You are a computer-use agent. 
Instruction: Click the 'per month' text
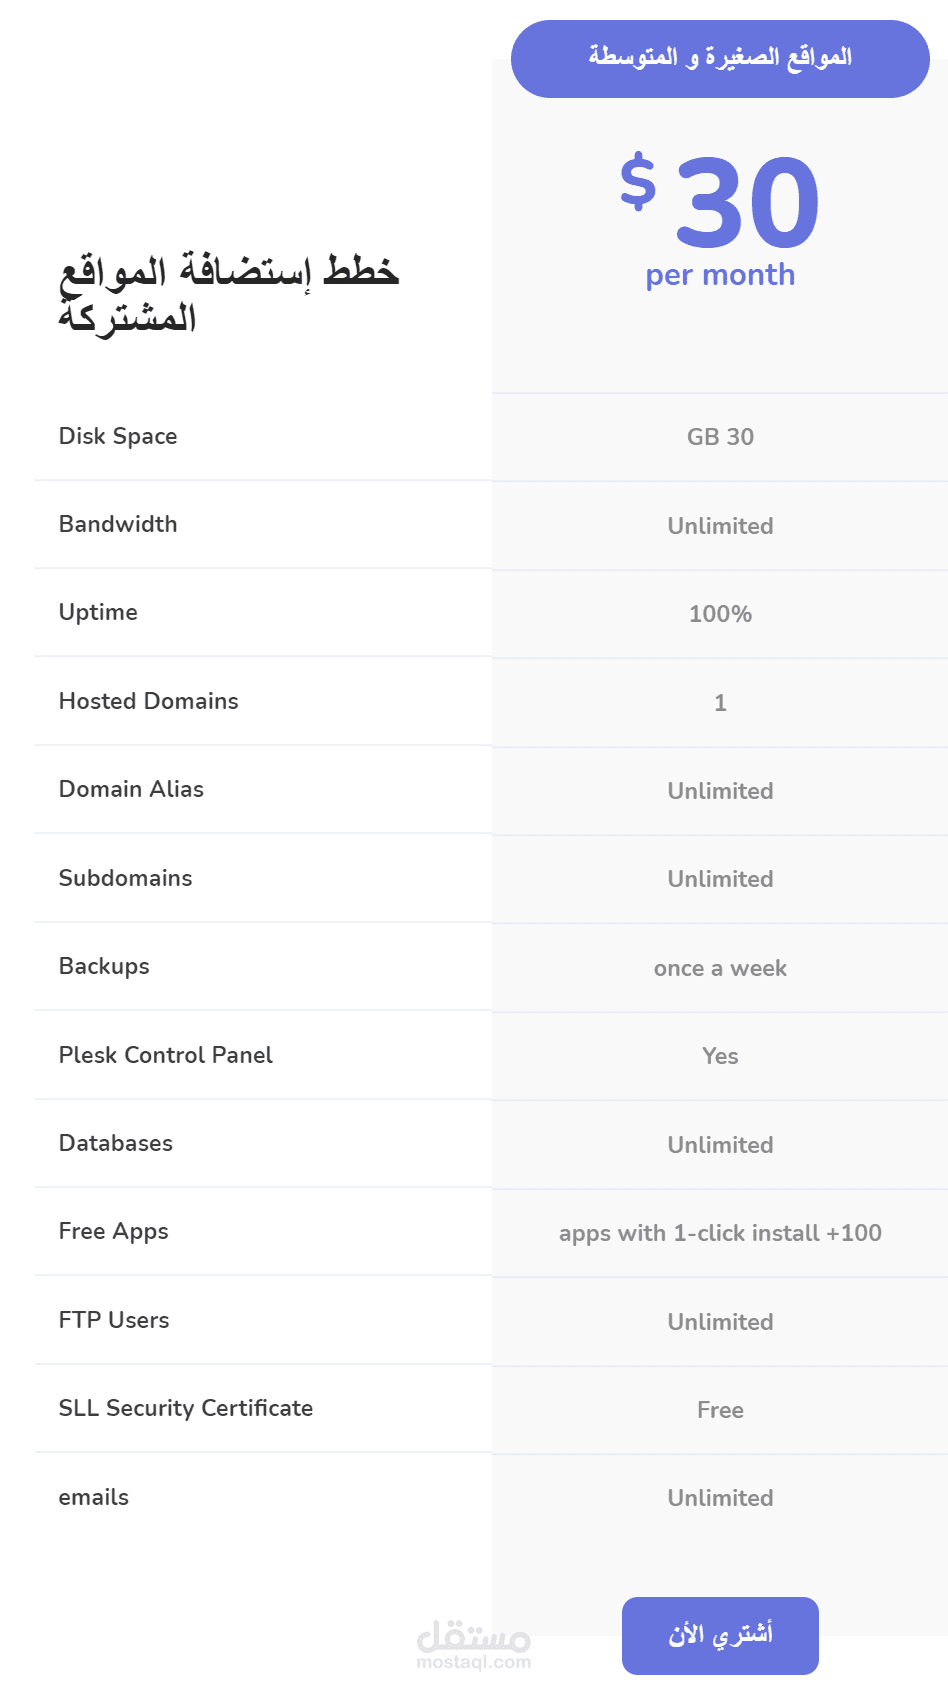[720, 275]
